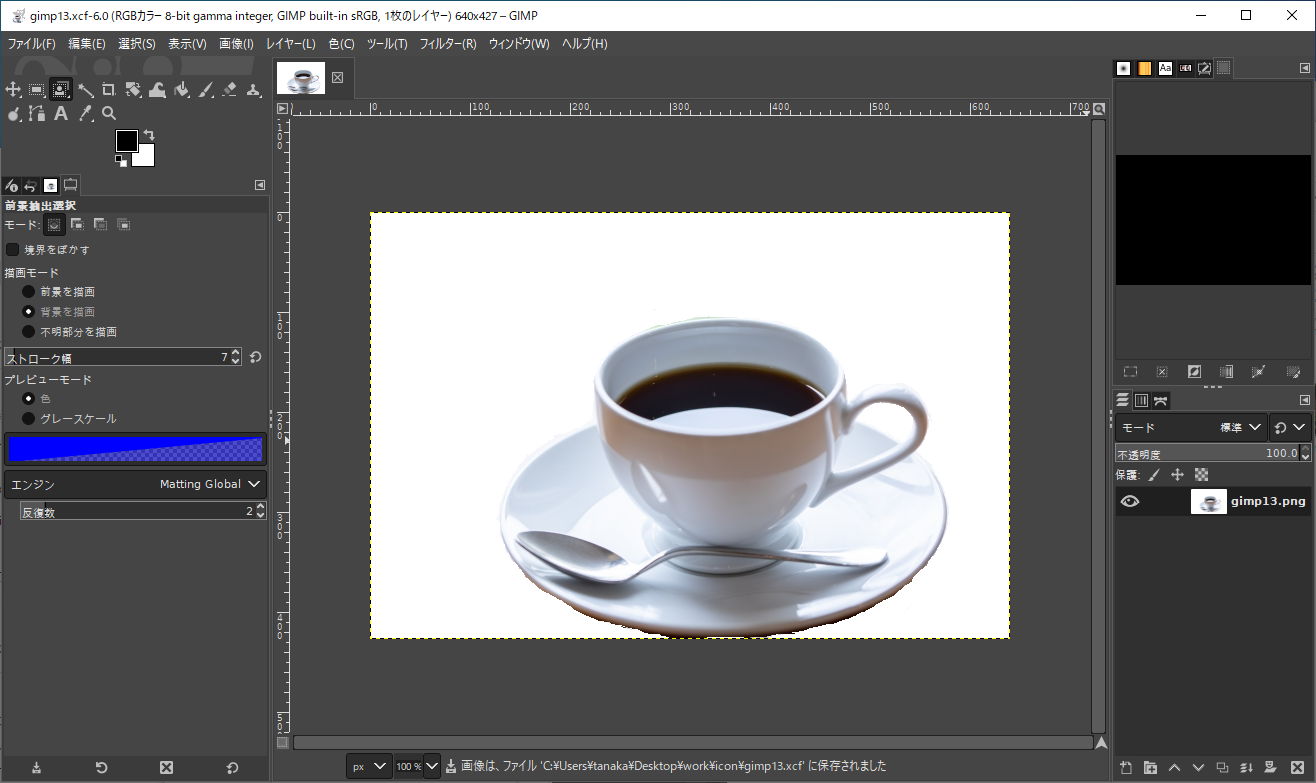Select the Color Picker eyedropper tool
1316x783 pixels.
click(86, 114)
